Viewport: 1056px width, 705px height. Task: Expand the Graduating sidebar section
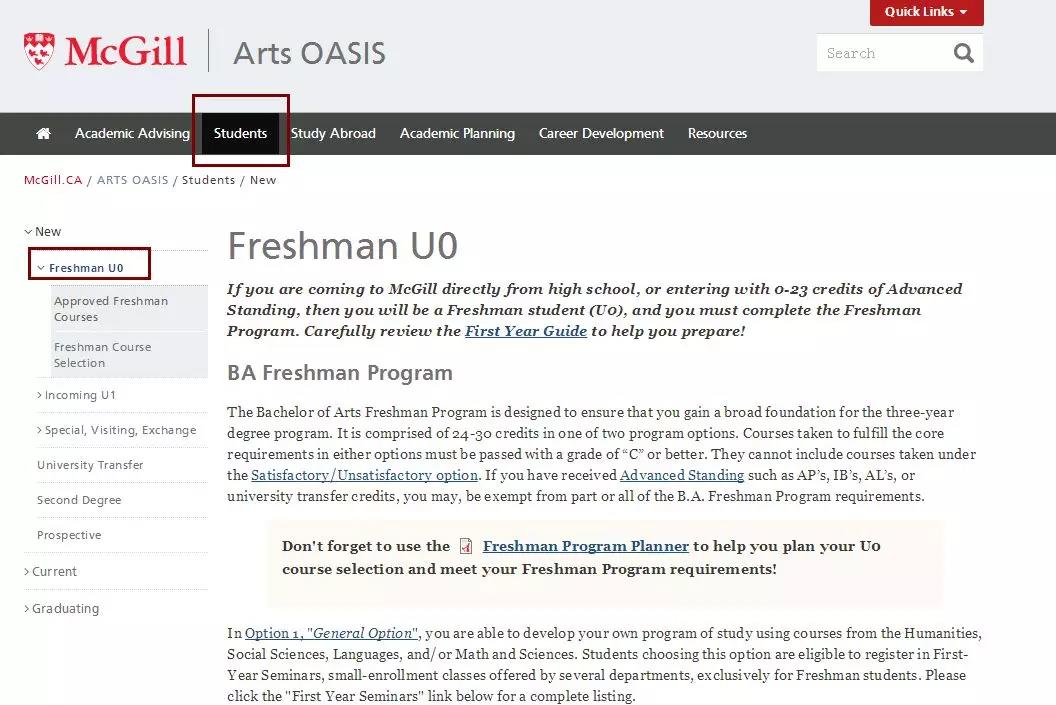click(x=27, y=609)
